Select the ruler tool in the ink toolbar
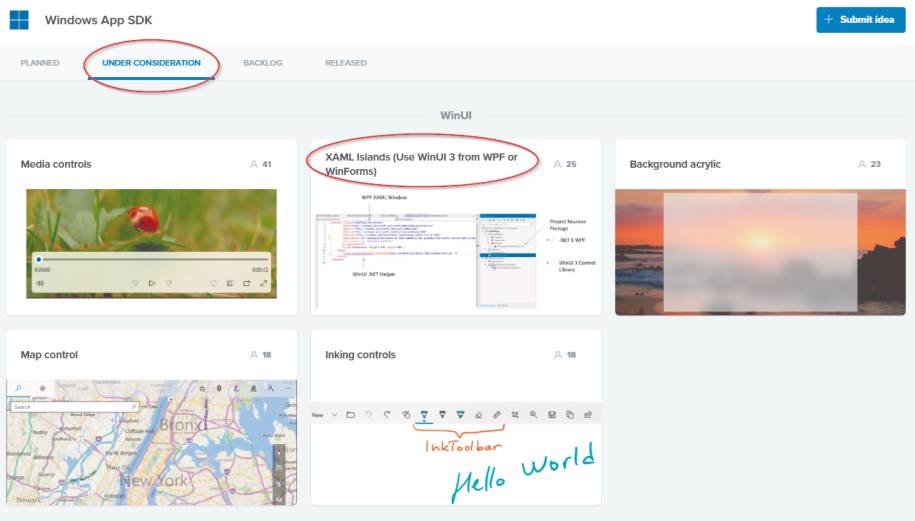Image resolution: width=915 pixels, height=521 pixels. point(497,415)
